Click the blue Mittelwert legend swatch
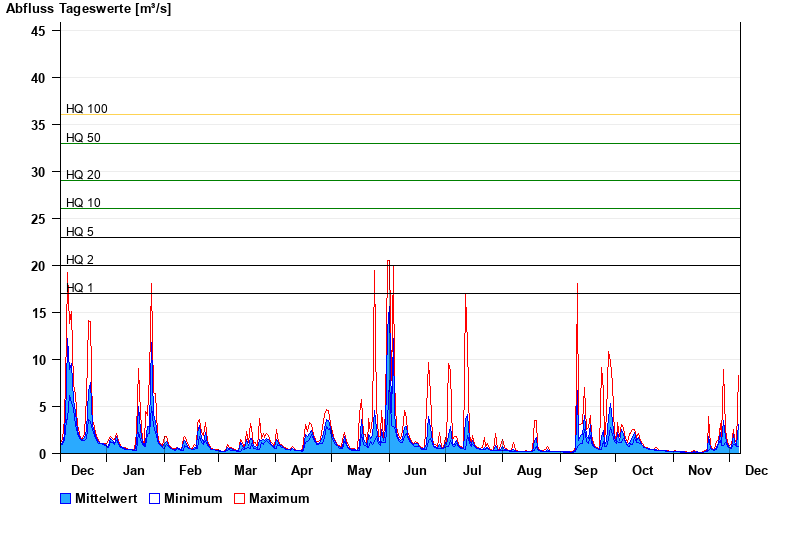The width and height of the screenshot is (800, 550). tap(66, 498)
